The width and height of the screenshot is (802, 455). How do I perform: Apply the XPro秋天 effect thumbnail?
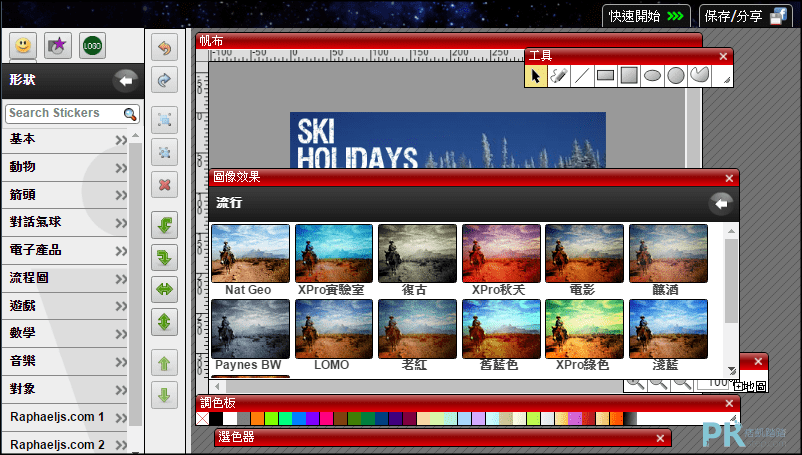[x=501, y=254]
